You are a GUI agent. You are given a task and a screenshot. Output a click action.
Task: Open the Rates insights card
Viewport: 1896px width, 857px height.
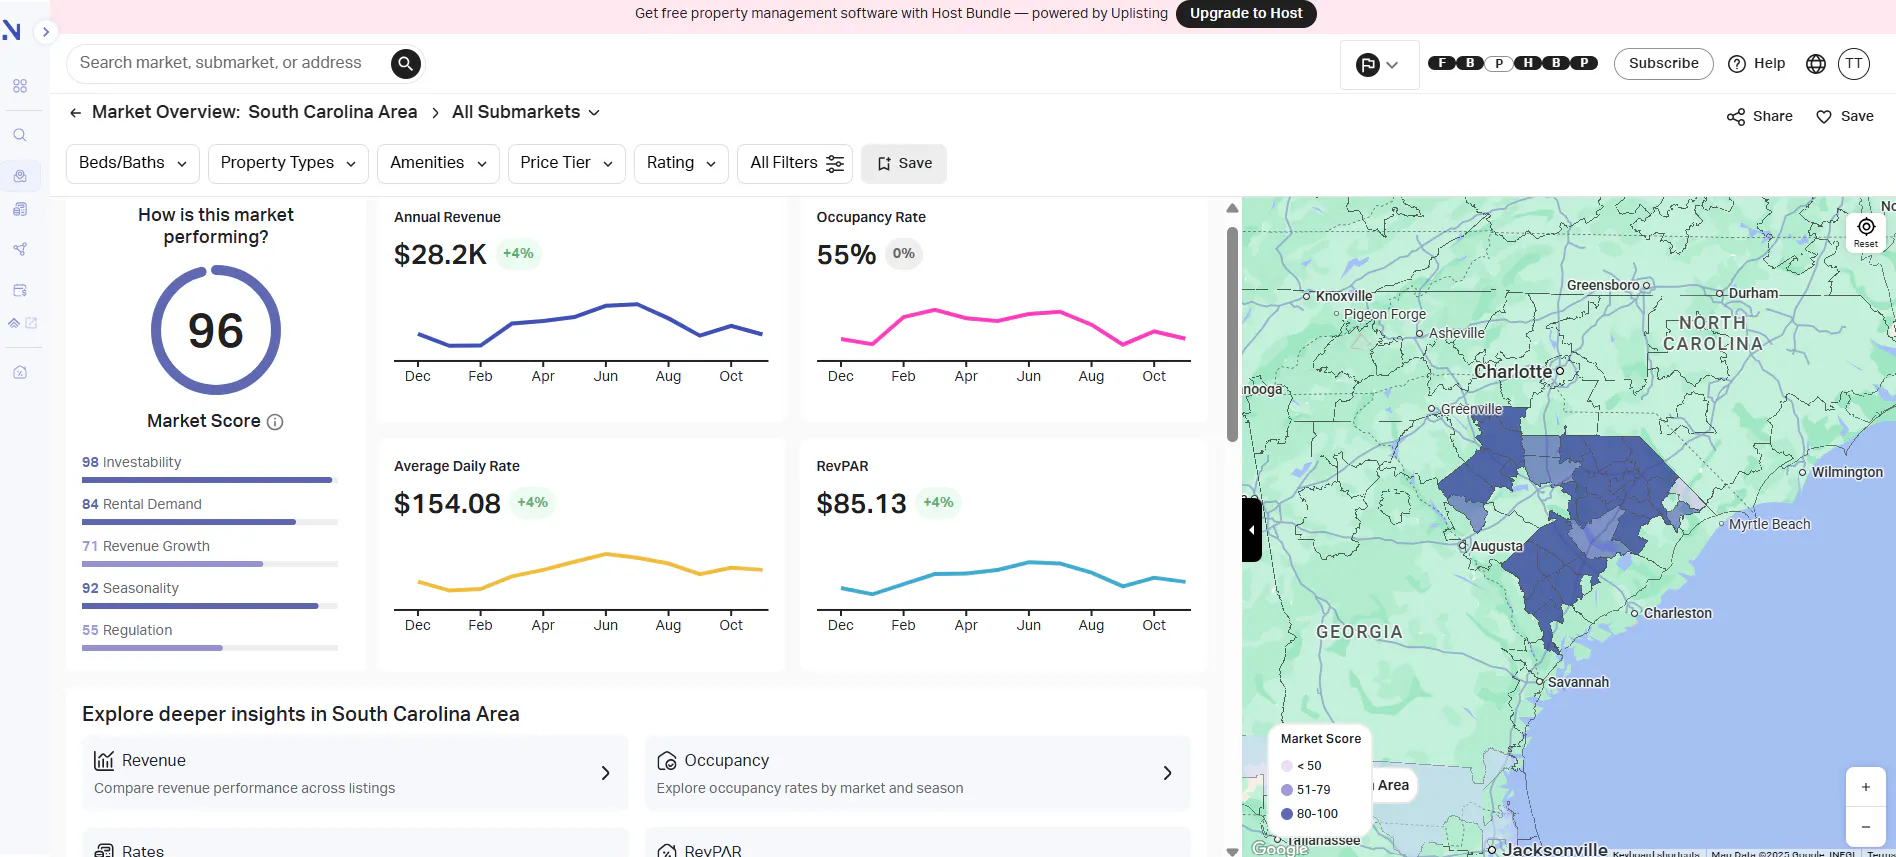355,842
